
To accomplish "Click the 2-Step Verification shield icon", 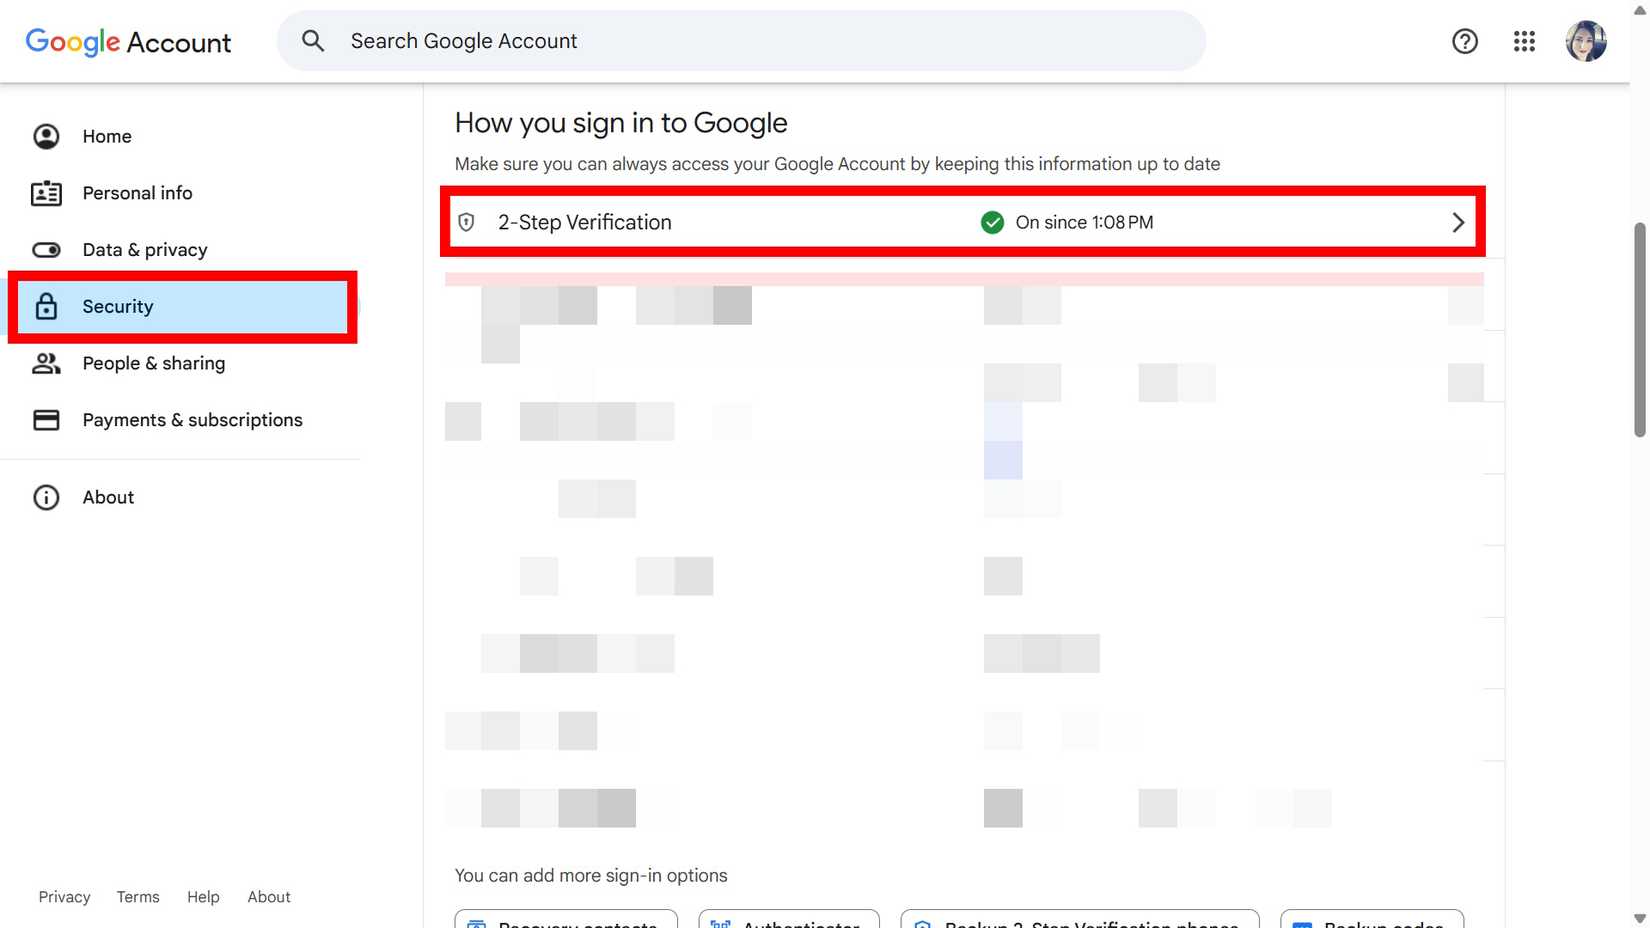I will pos(466,222).
